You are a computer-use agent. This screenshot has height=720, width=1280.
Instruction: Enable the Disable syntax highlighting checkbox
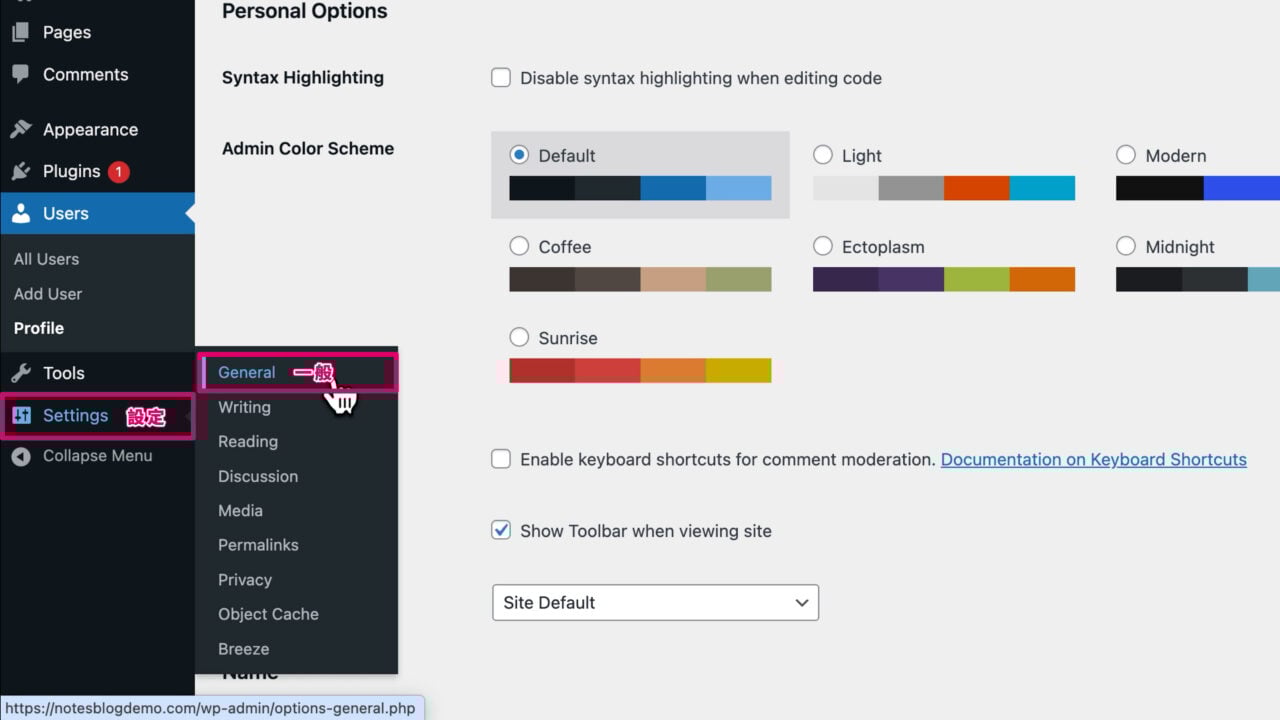click(501, 78)
